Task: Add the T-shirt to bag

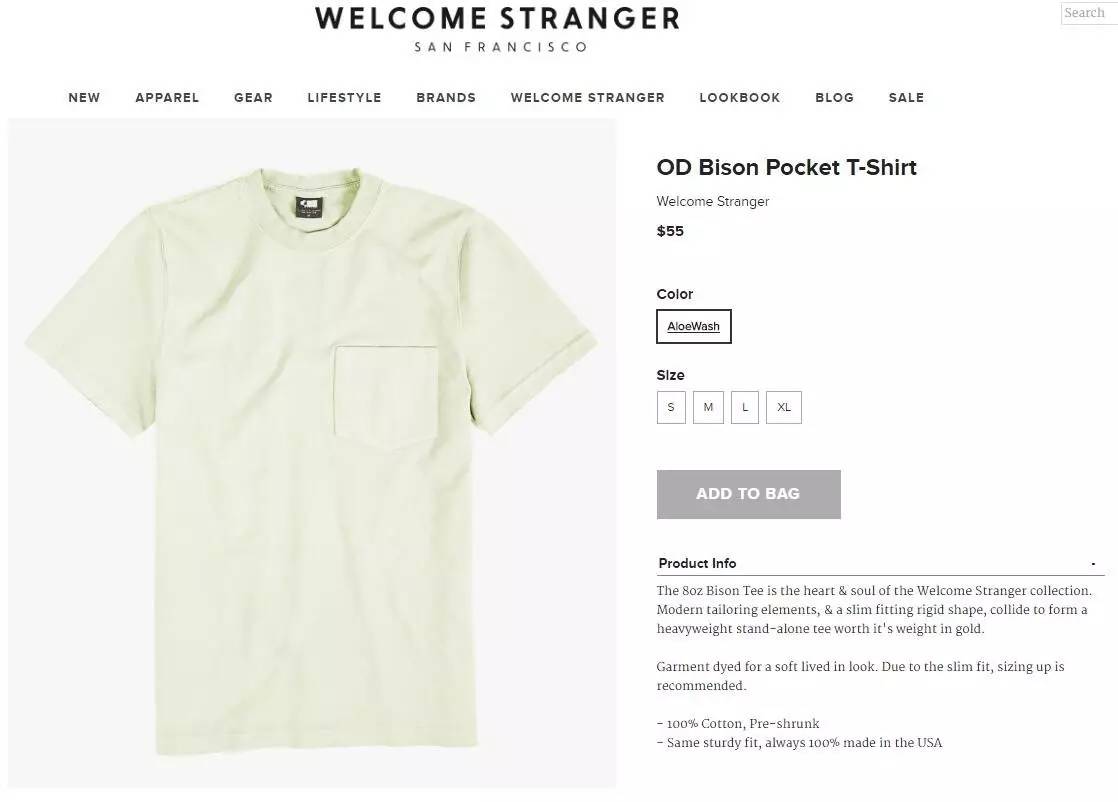Action: 749,494
